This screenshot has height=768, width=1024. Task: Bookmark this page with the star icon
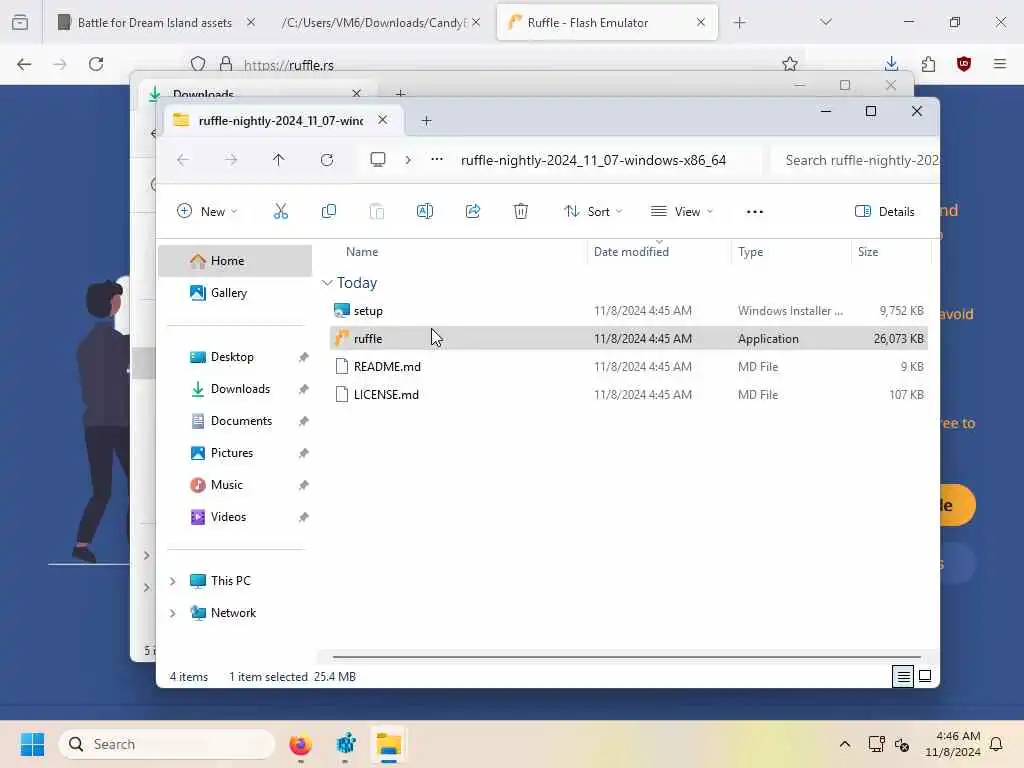coord(790,64)
